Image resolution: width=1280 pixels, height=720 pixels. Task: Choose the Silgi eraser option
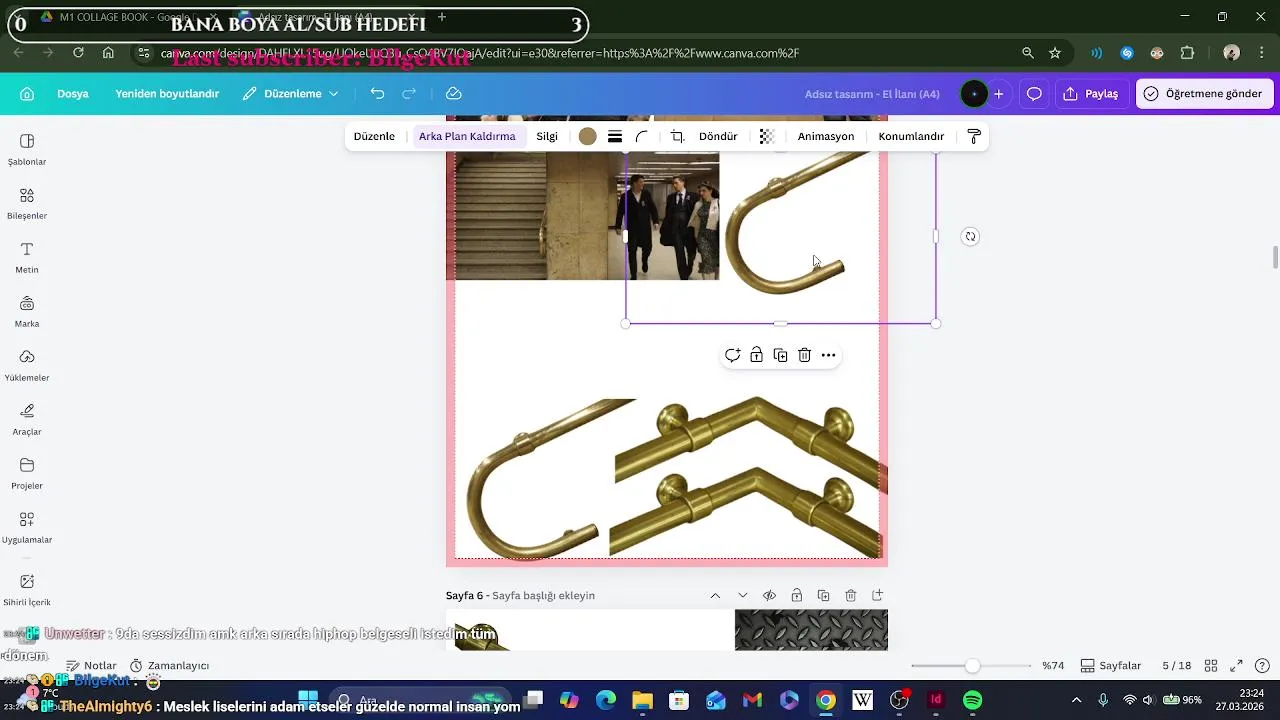tap(547, 136)
